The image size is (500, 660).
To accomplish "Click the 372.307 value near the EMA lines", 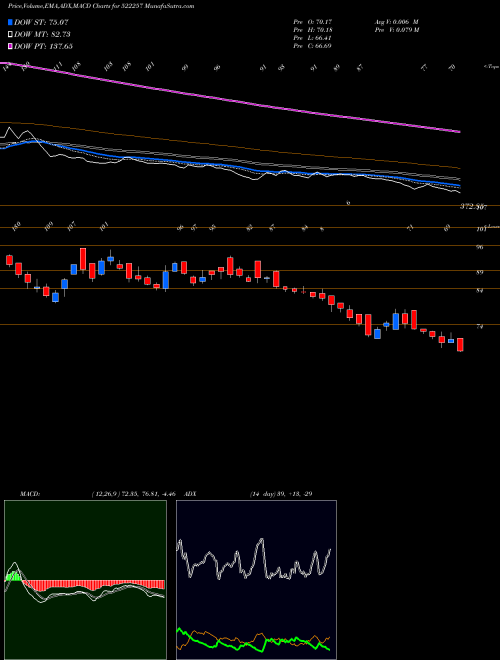I will pos(473,207).
